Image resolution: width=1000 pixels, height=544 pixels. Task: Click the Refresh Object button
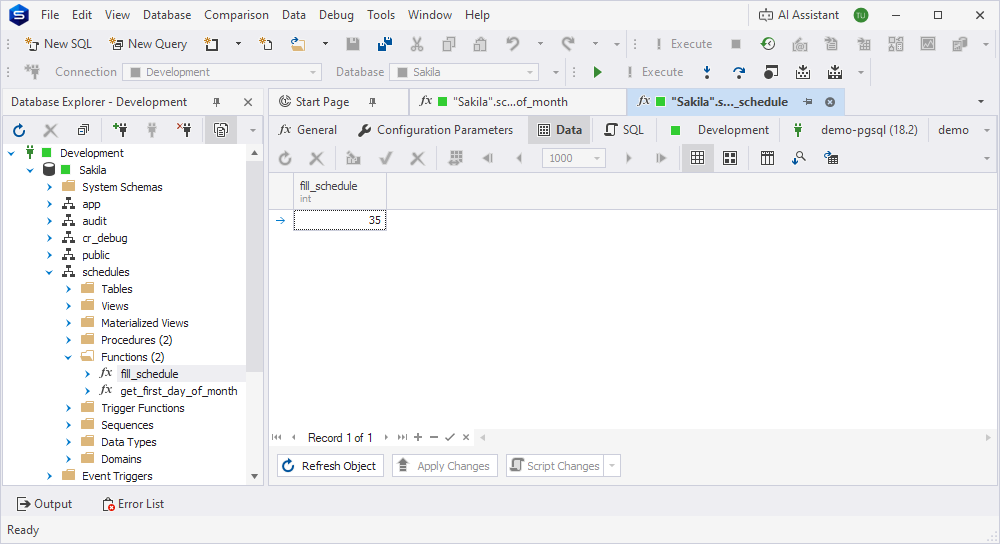[330, 466]
